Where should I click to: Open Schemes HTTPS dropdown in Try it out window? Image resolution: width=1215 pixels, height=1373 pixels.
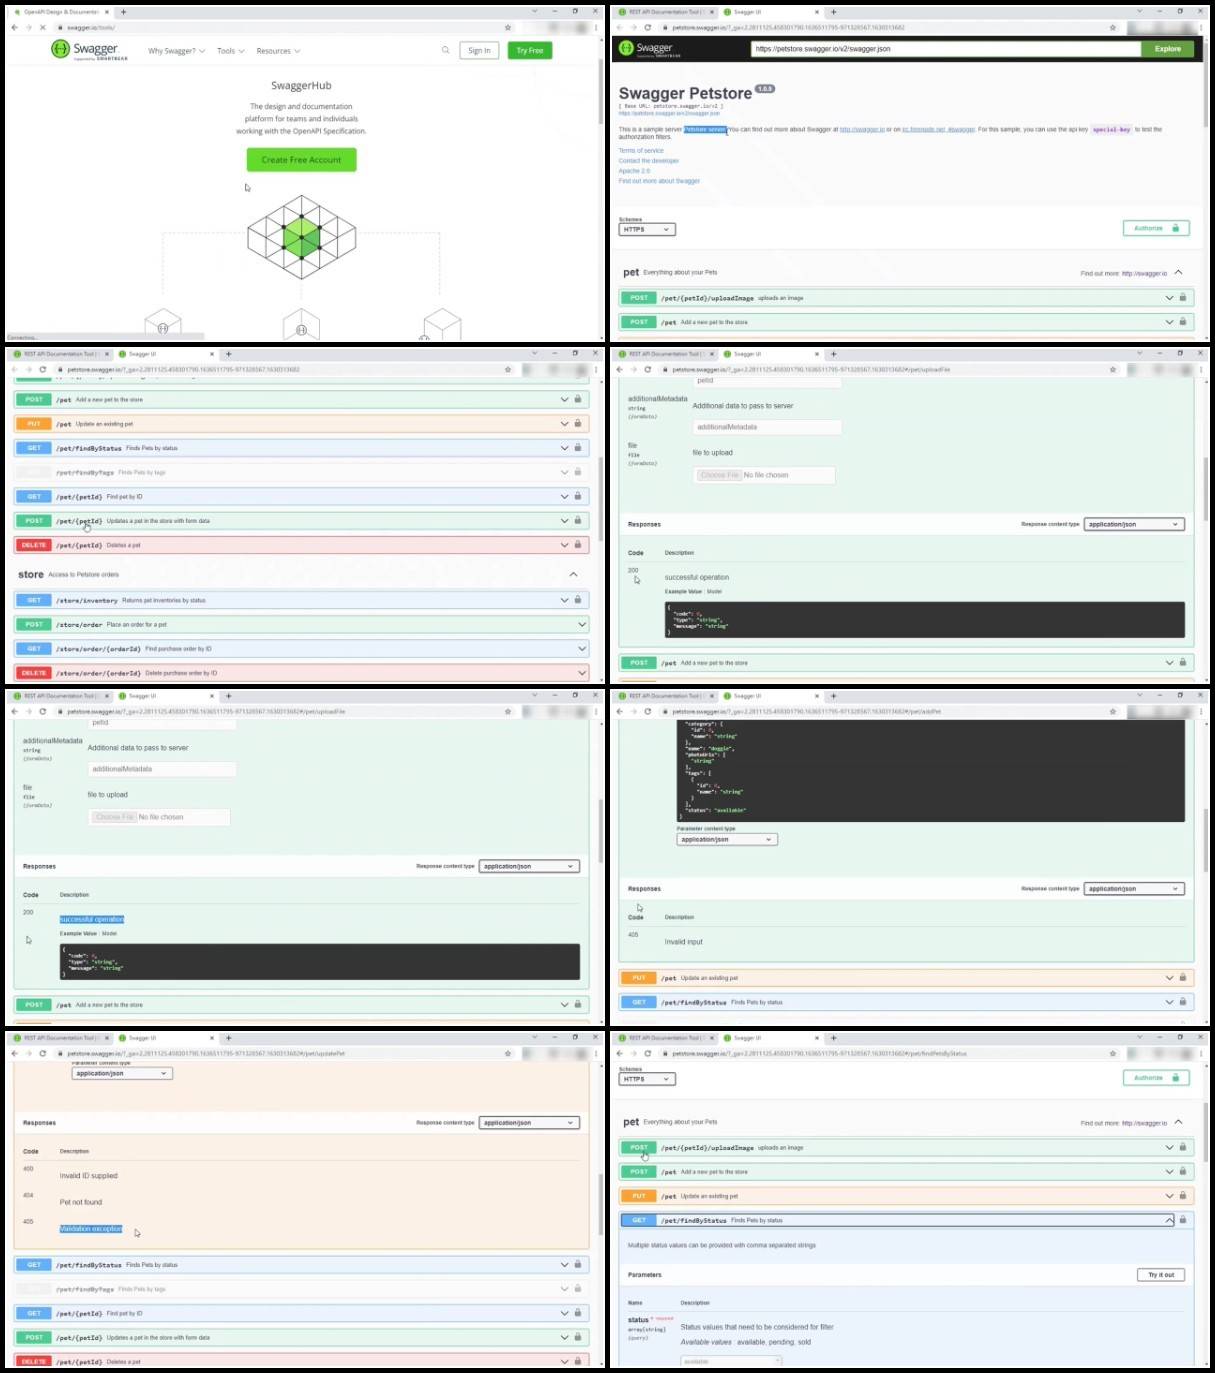tap(647, 1079)
